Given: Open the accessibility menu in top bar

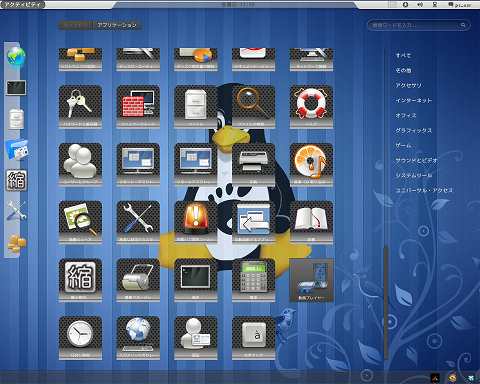Looking at the screenshot, I should (406, 4).
